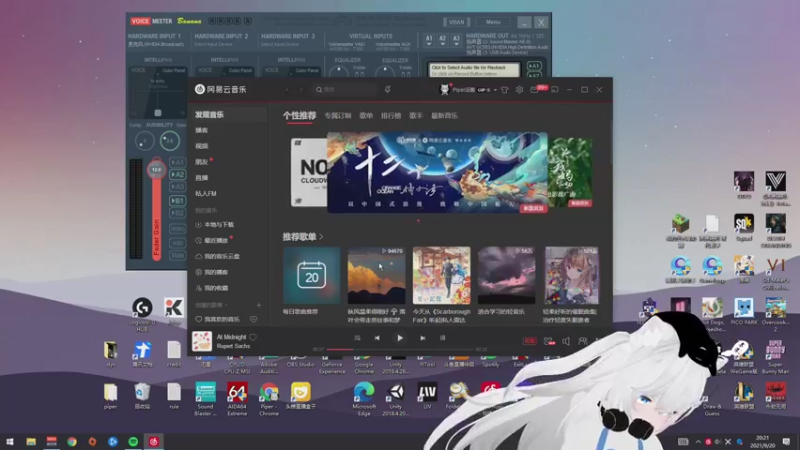
Task: Toggle A1 bus routing in Voicemeeter strip
Action: point(177,162)
